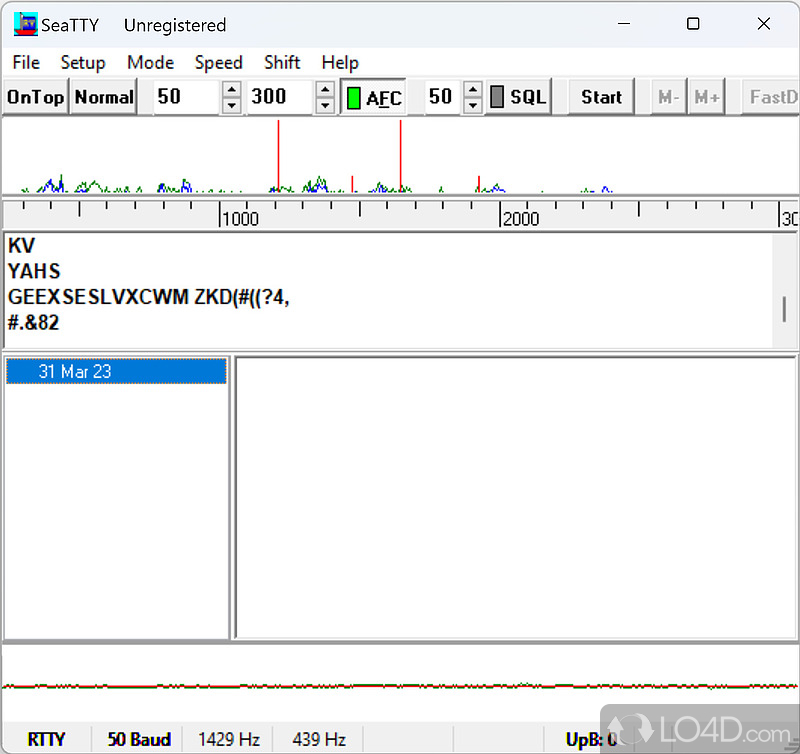This screenshot has width=800, height=754.
Task: Click the FastD button
Action: point(770,97)
